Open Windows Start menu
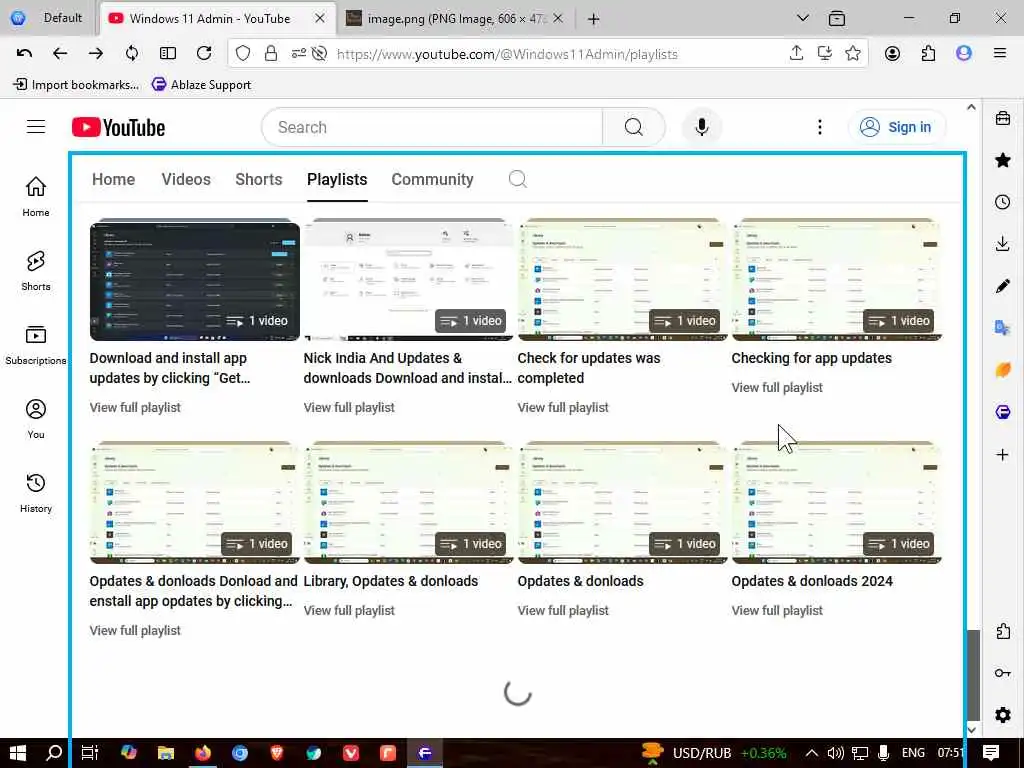The width and height of the screenshot is (1024, 768). click(18, 753)
